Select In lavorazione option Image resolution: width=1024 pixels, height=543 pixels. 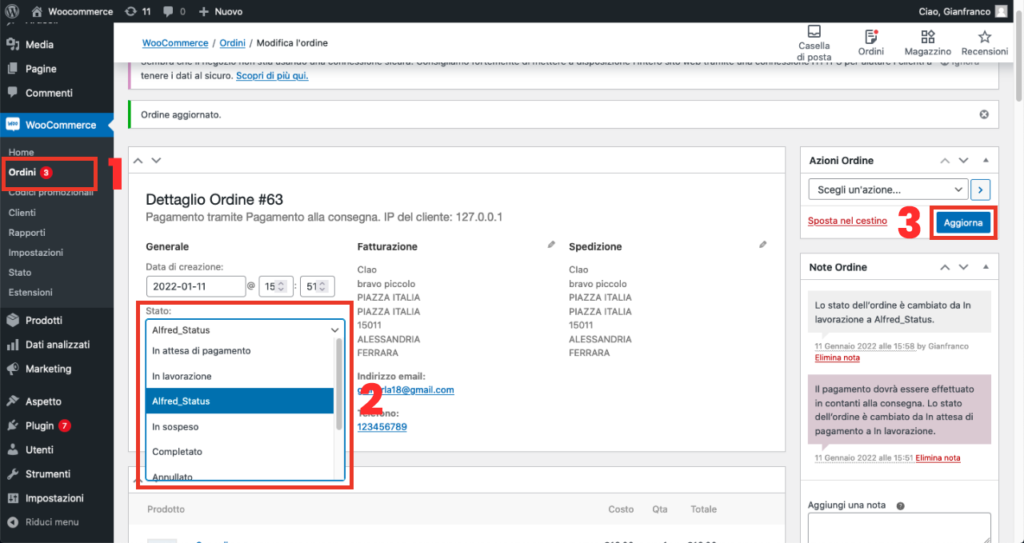240,376
